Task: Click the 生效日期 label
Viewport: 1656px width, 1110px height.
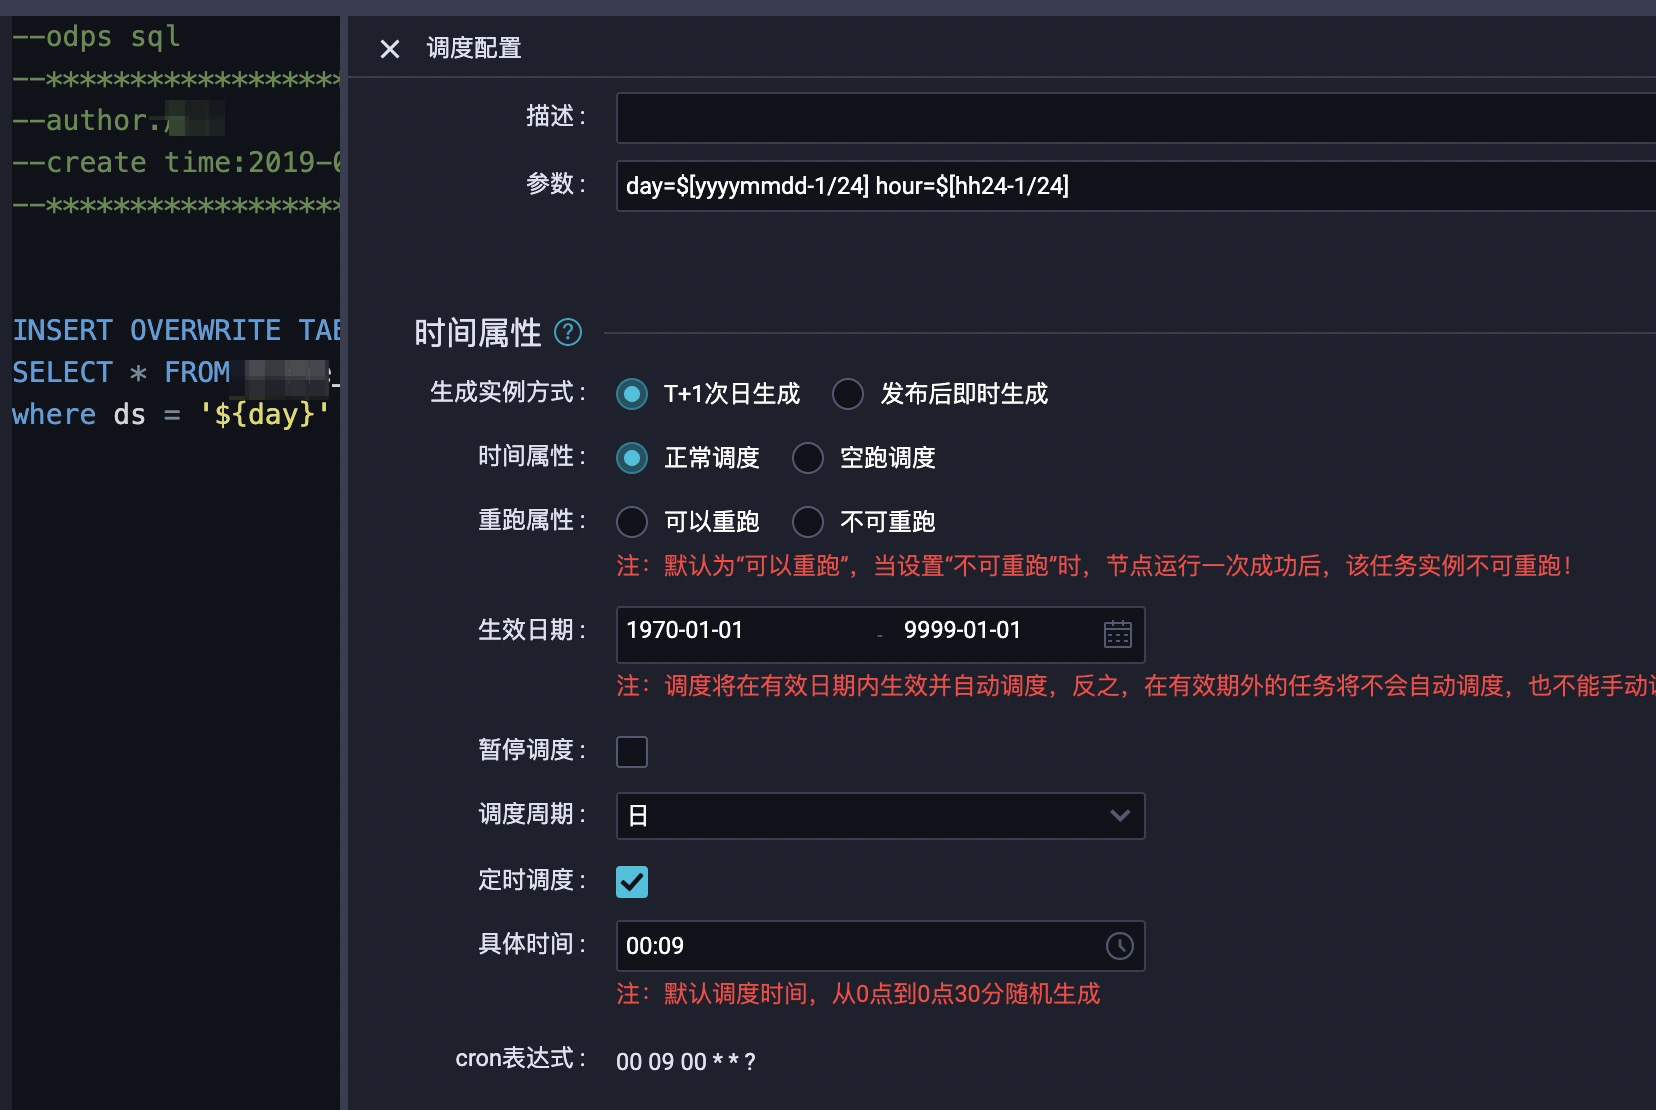Action: [532, 630]
